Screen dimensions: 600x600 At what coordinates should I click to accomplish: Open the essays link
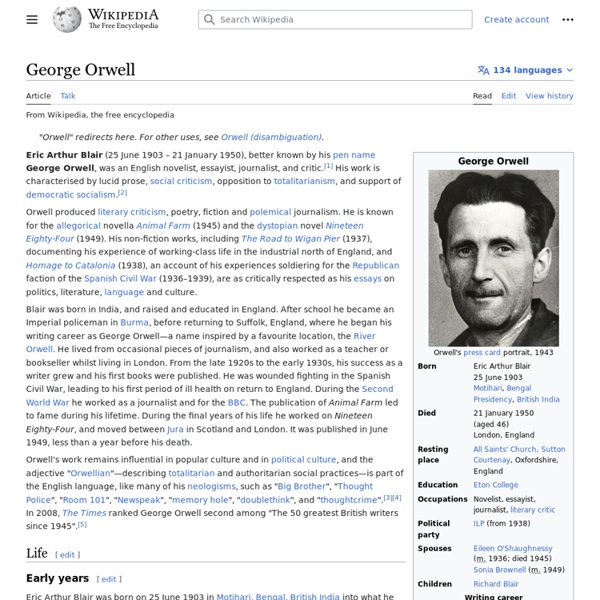(x=367, y=279)
